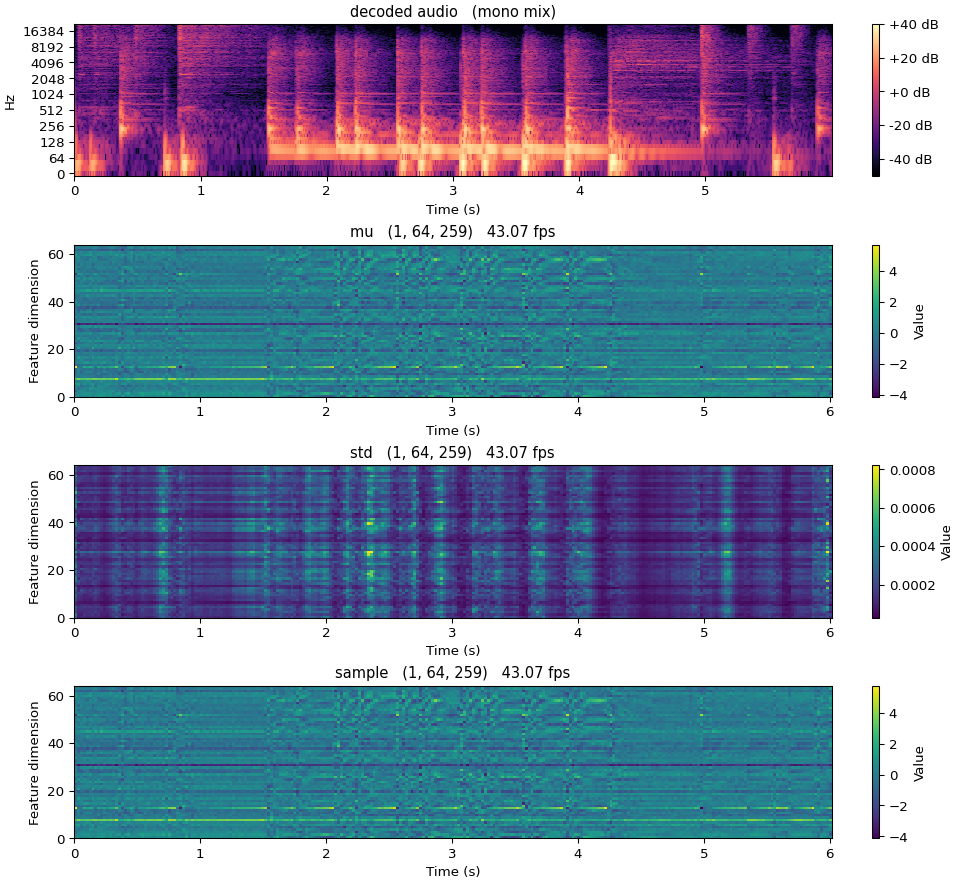Click the '0.0006' tick on std colorbar
960x883 pixels.
tap(912, 508)
